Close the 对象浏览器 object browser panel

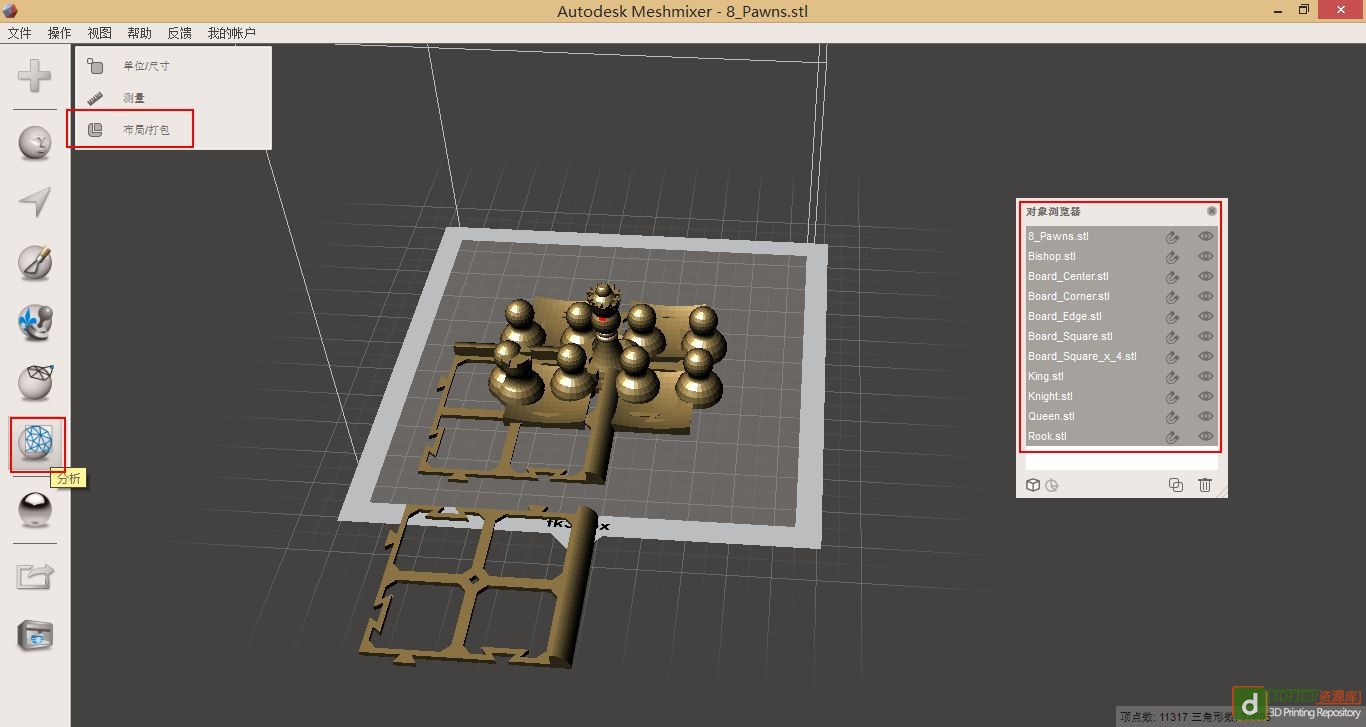tap(1212, 211)
